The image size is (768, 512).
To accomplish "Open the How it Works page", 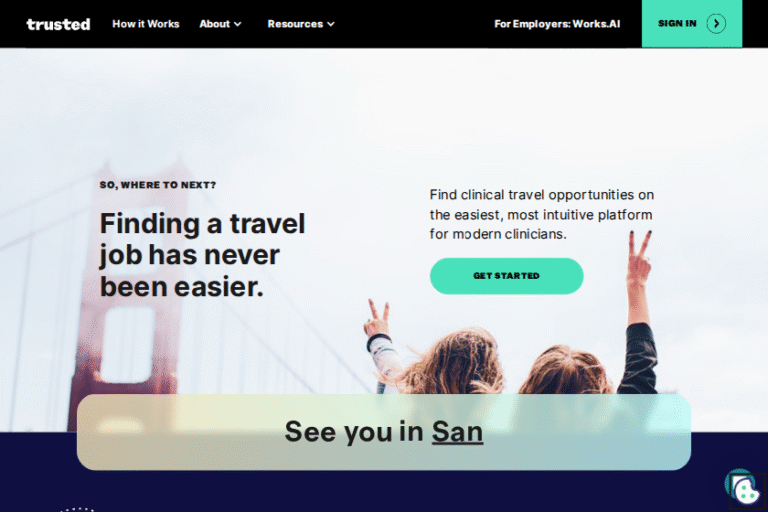I will [145, 24].
